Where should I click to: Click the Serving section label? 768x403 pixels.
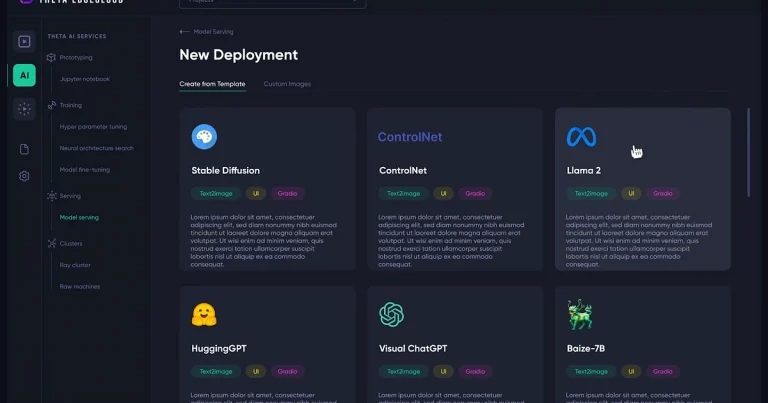pos(70,196)
